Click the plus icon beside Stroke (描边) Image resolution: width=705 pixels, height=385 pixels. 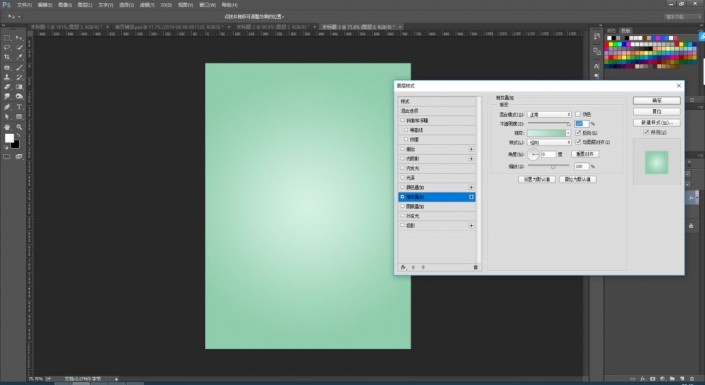(x=471, y=149)
